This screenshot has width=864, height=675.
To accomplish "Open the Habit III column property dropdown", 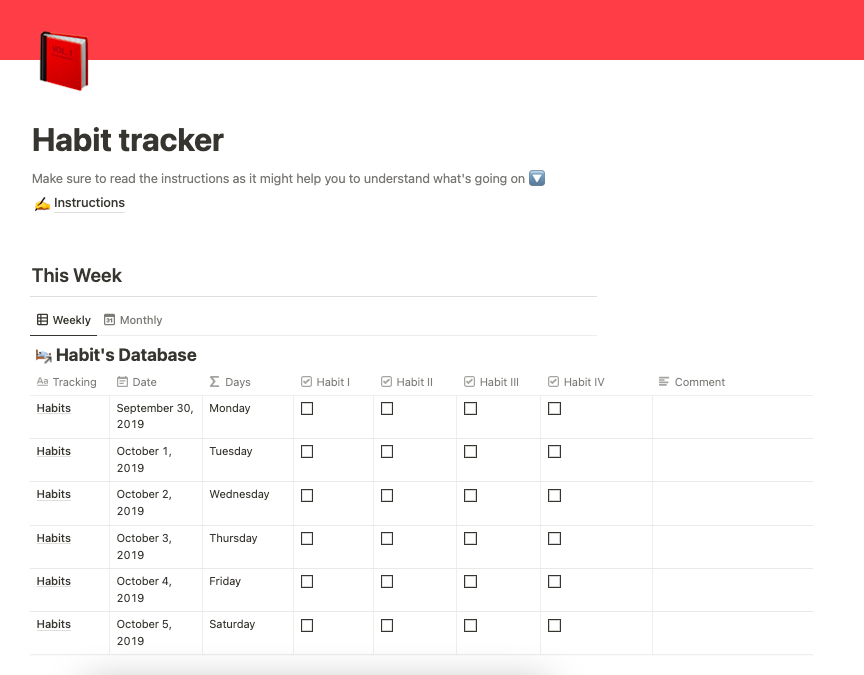I will [x=497, y=382].
